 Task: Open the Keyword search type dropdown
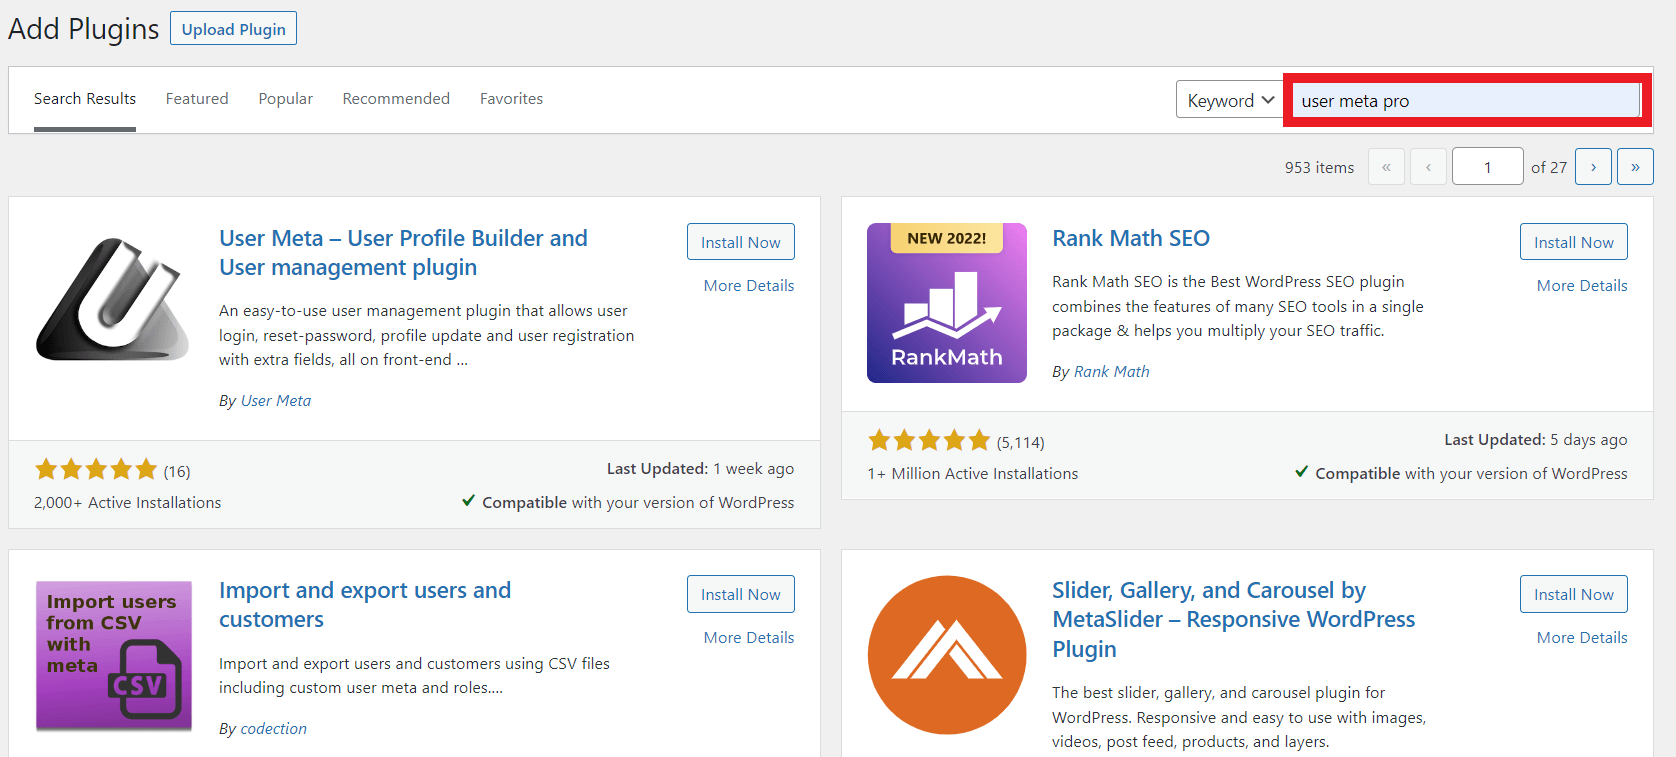click(1229, 100)
